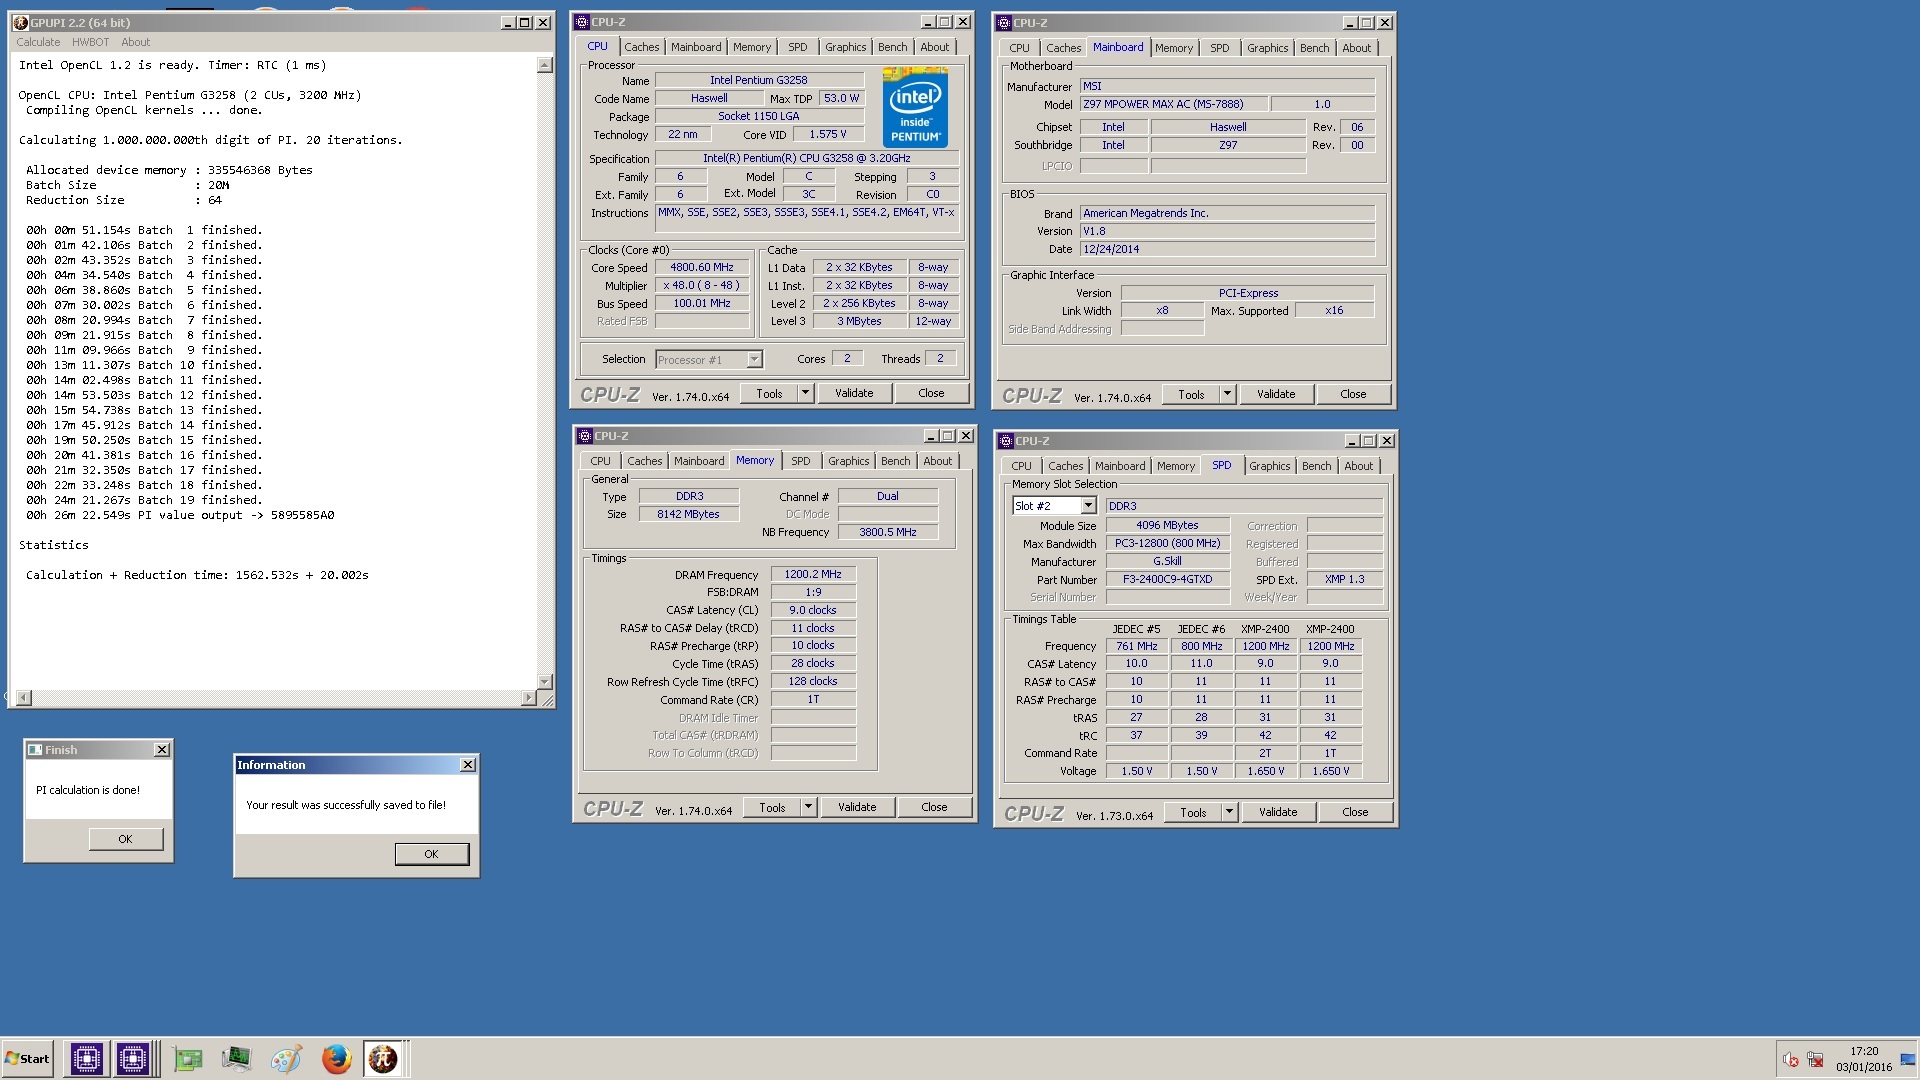This screenshot has width=1920, height=1080.
Task: Select CPU tab in Mainboard window
Action: [x=1019, y=48]
